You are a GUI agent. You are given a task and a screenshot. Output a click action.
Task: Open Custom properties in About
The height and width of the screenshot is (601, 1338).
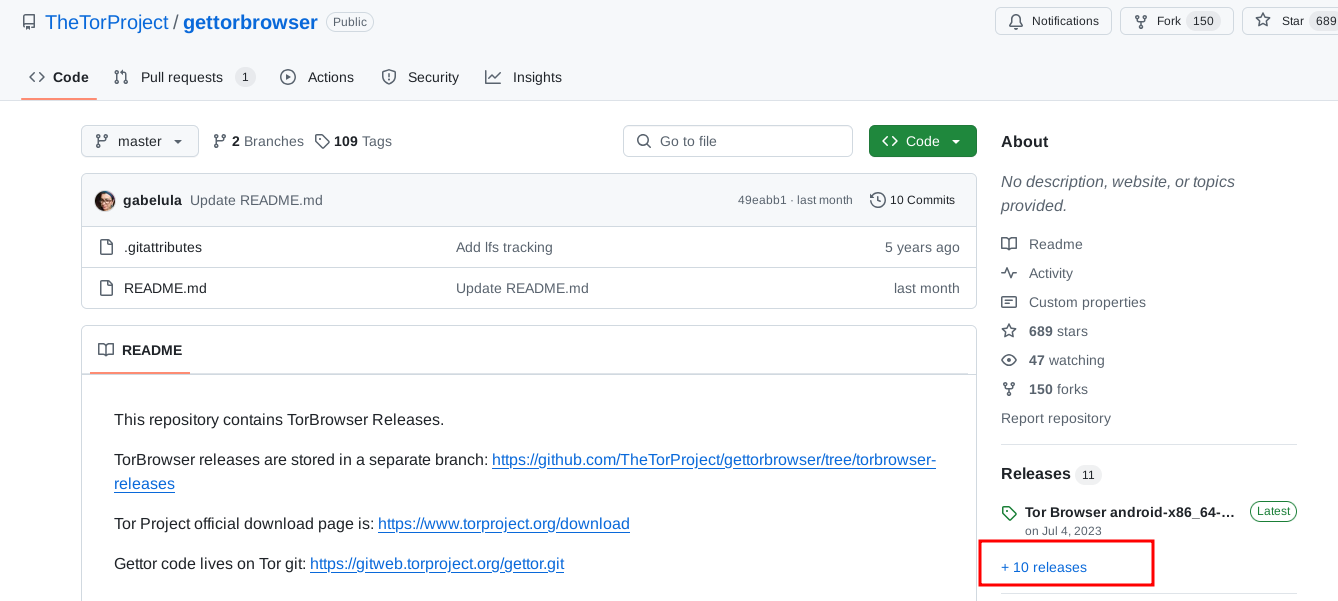[x=1074, y=302]
